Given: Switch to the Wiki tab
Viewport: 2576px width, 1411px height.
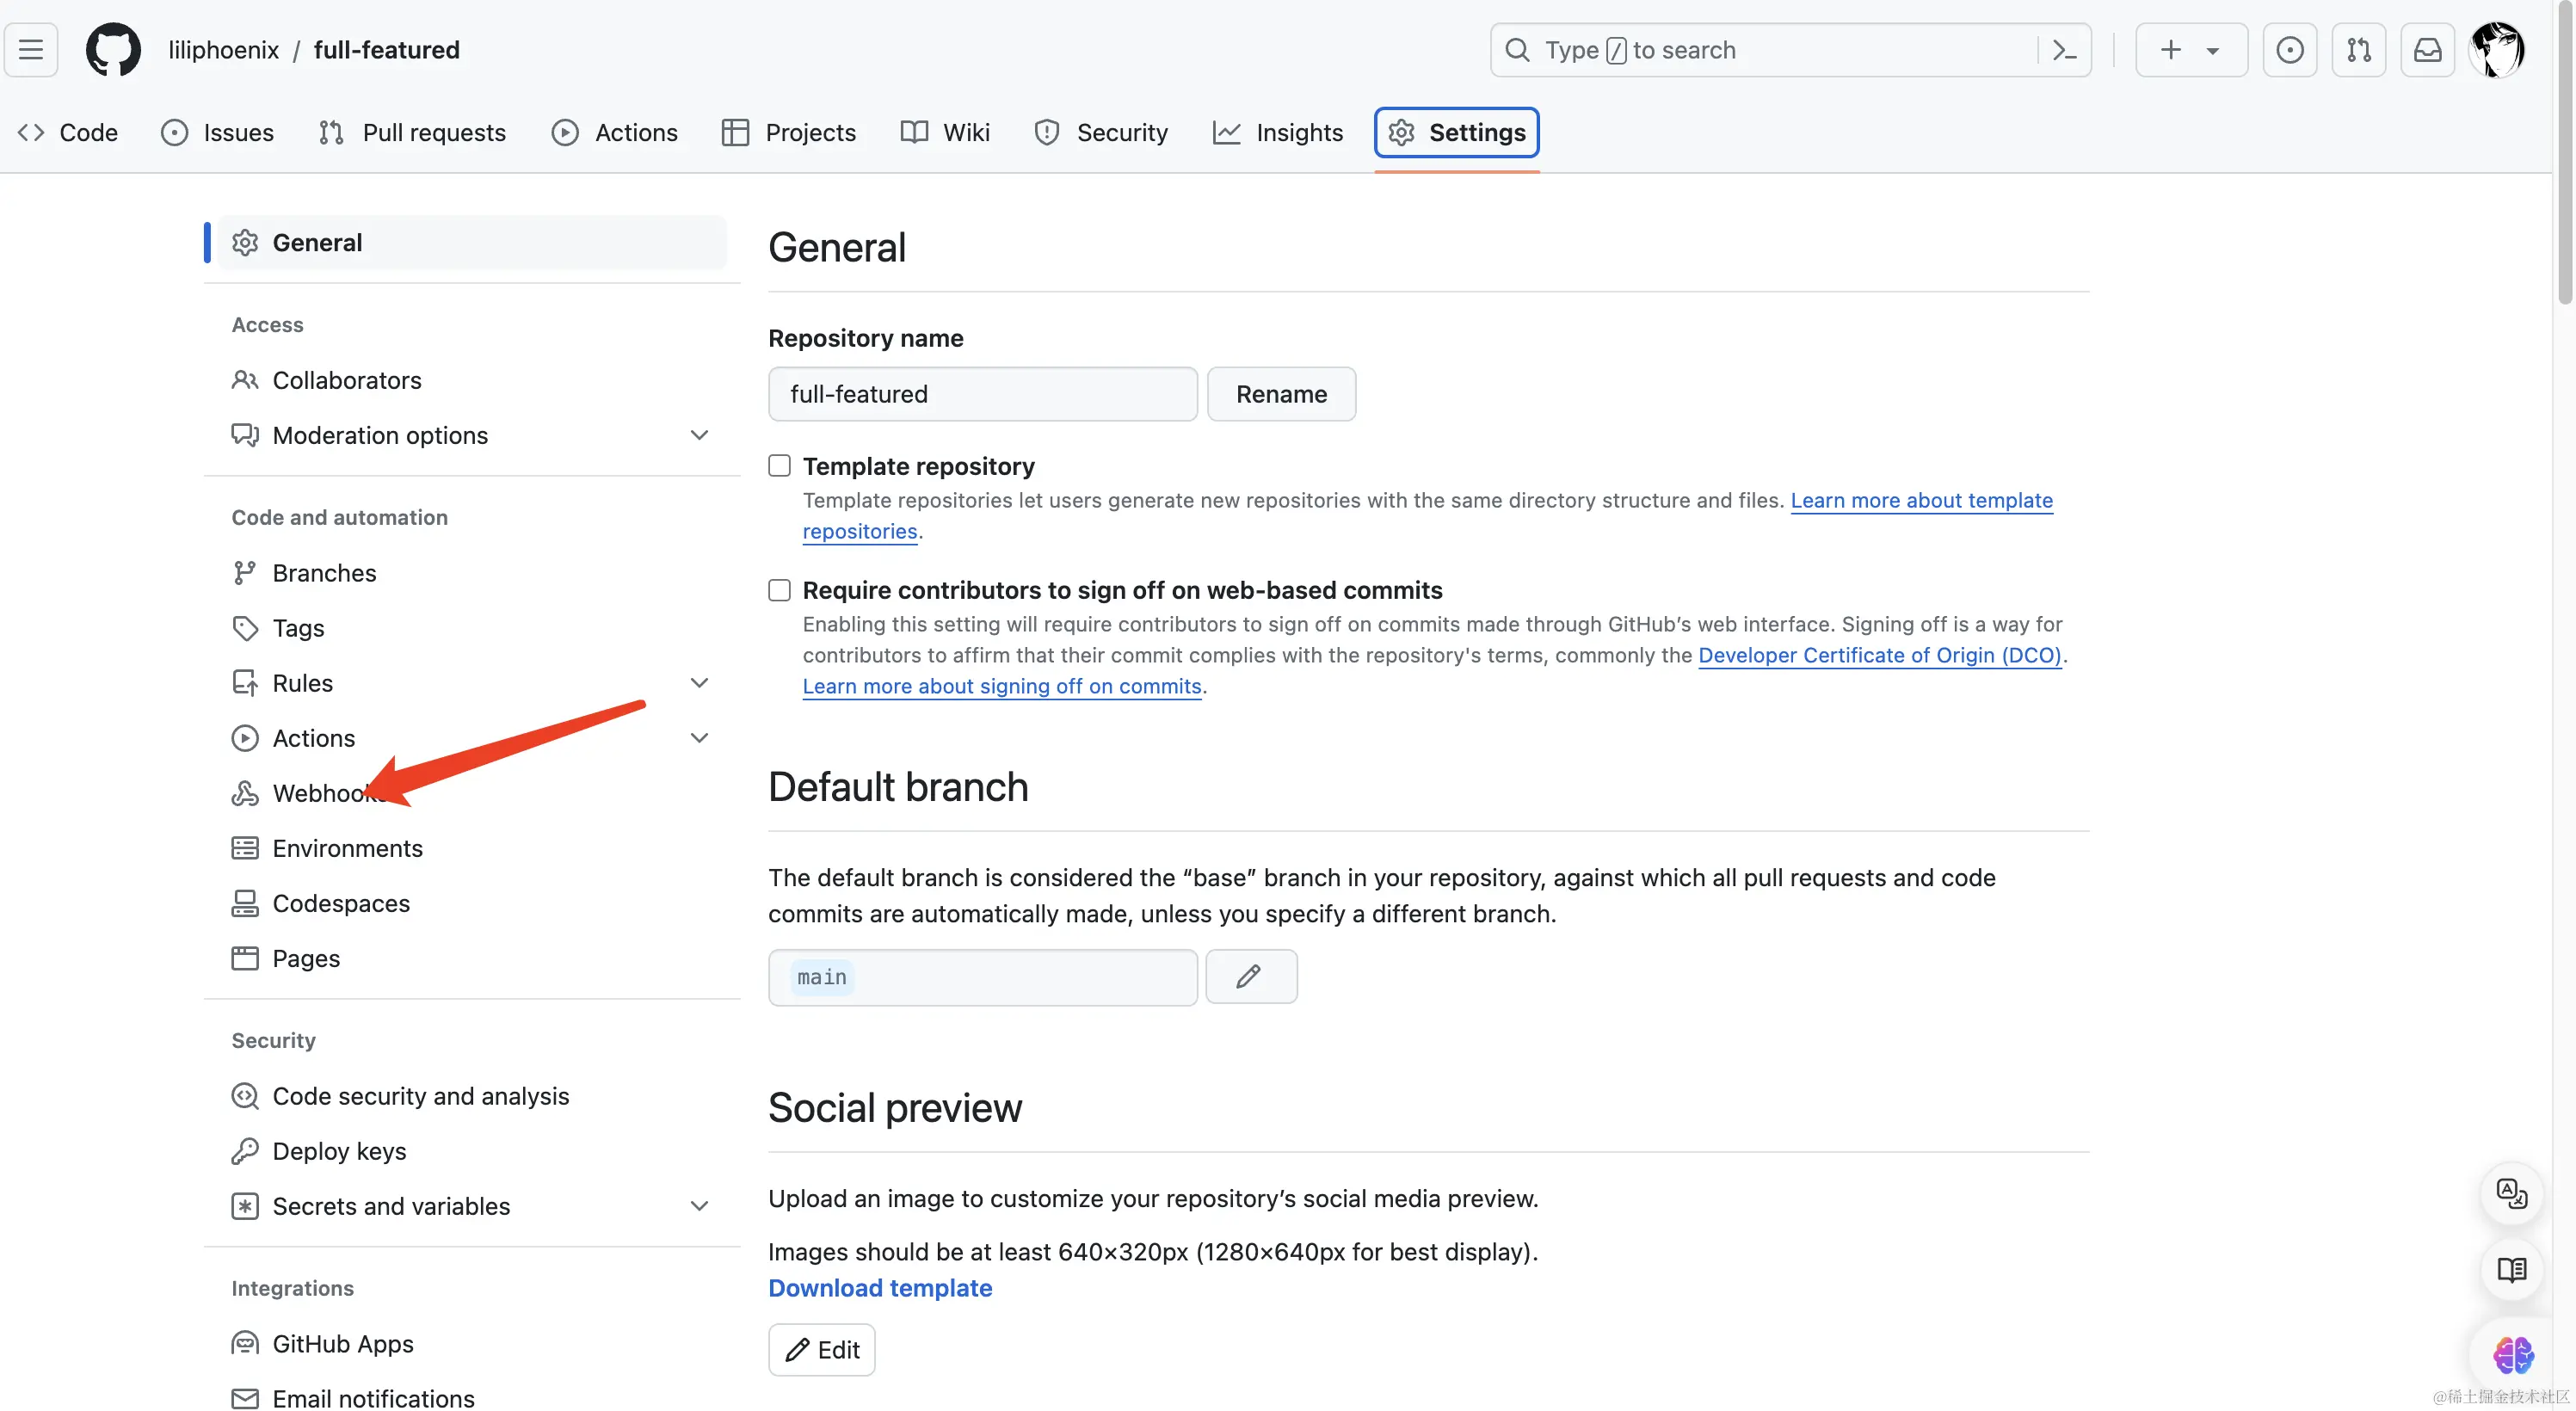Looking at the screenshot, I should (945, 132).
